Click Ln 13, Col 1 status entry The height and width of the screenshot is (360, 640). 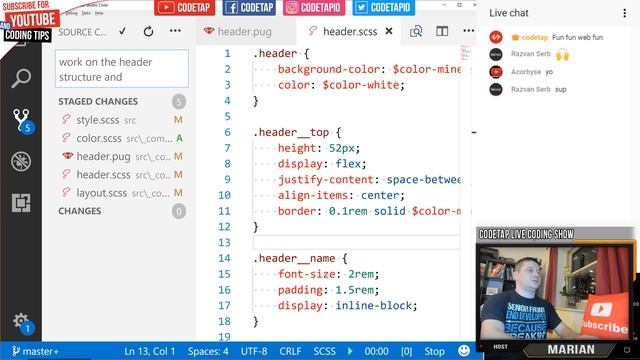pyautogui.click(x=149, y=351)
